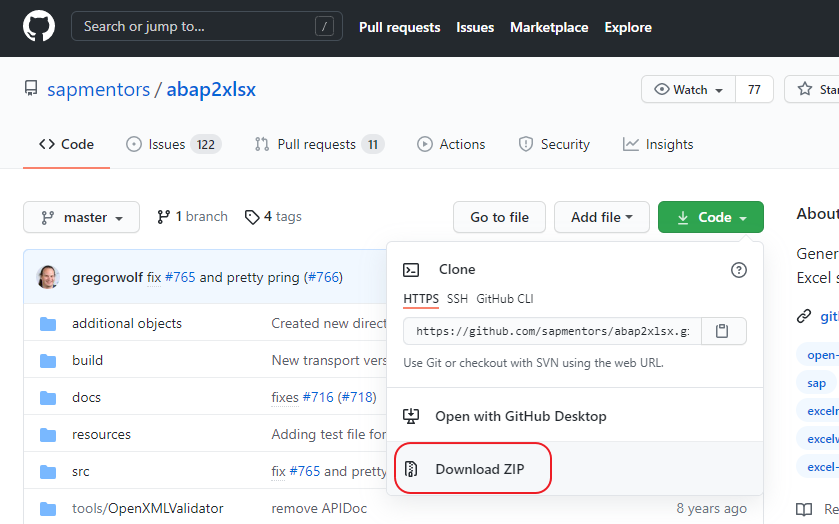Click the Readme book icon

(804, 509)
